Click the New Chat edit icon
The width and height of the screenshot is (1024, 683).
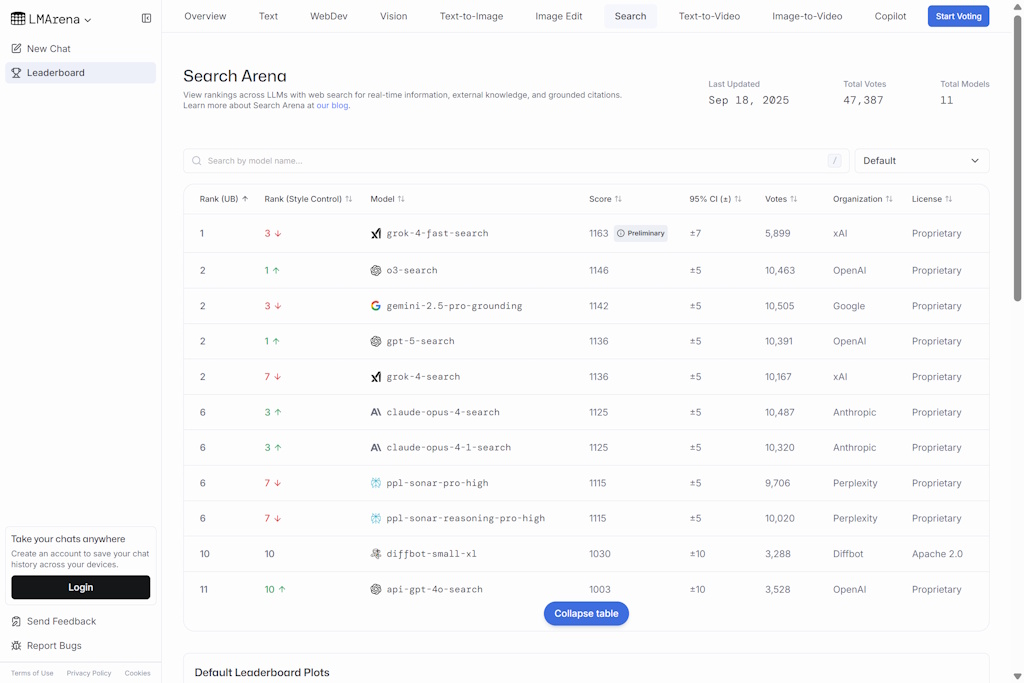click(x=16, y=49)
